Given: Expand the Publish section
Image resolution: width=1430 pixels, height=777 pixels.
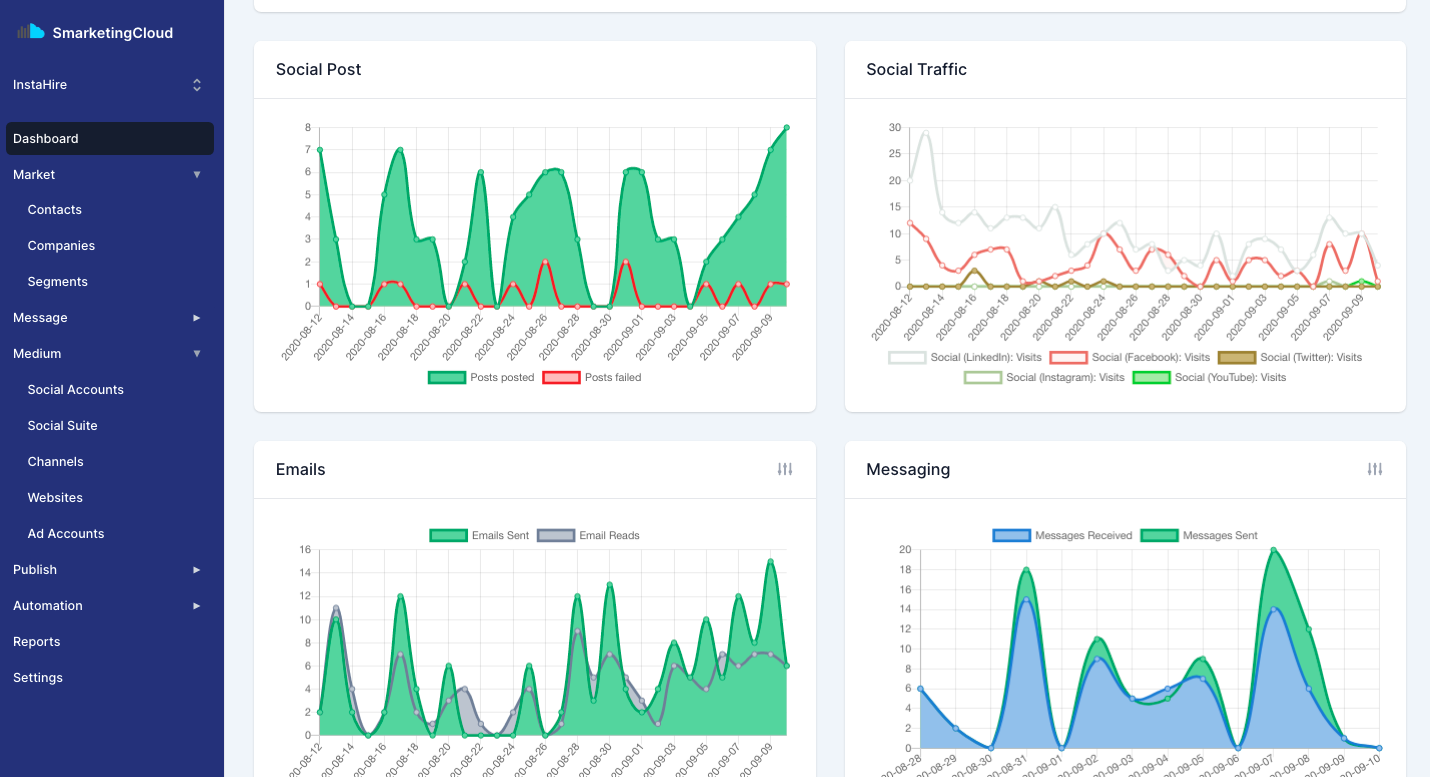Looking at the screenshot, I should pos(34,569).
